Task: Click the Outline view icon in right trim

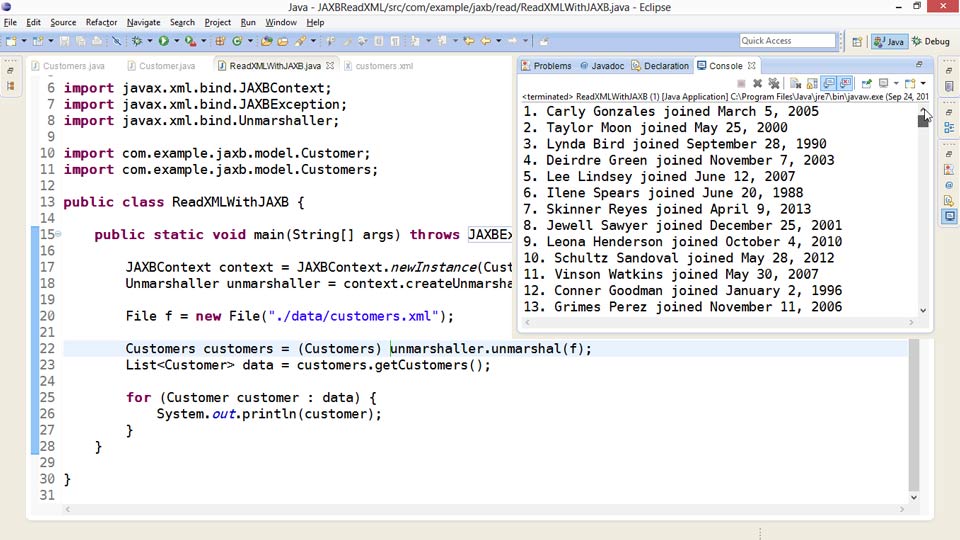Action: click(x=949, y=127)
